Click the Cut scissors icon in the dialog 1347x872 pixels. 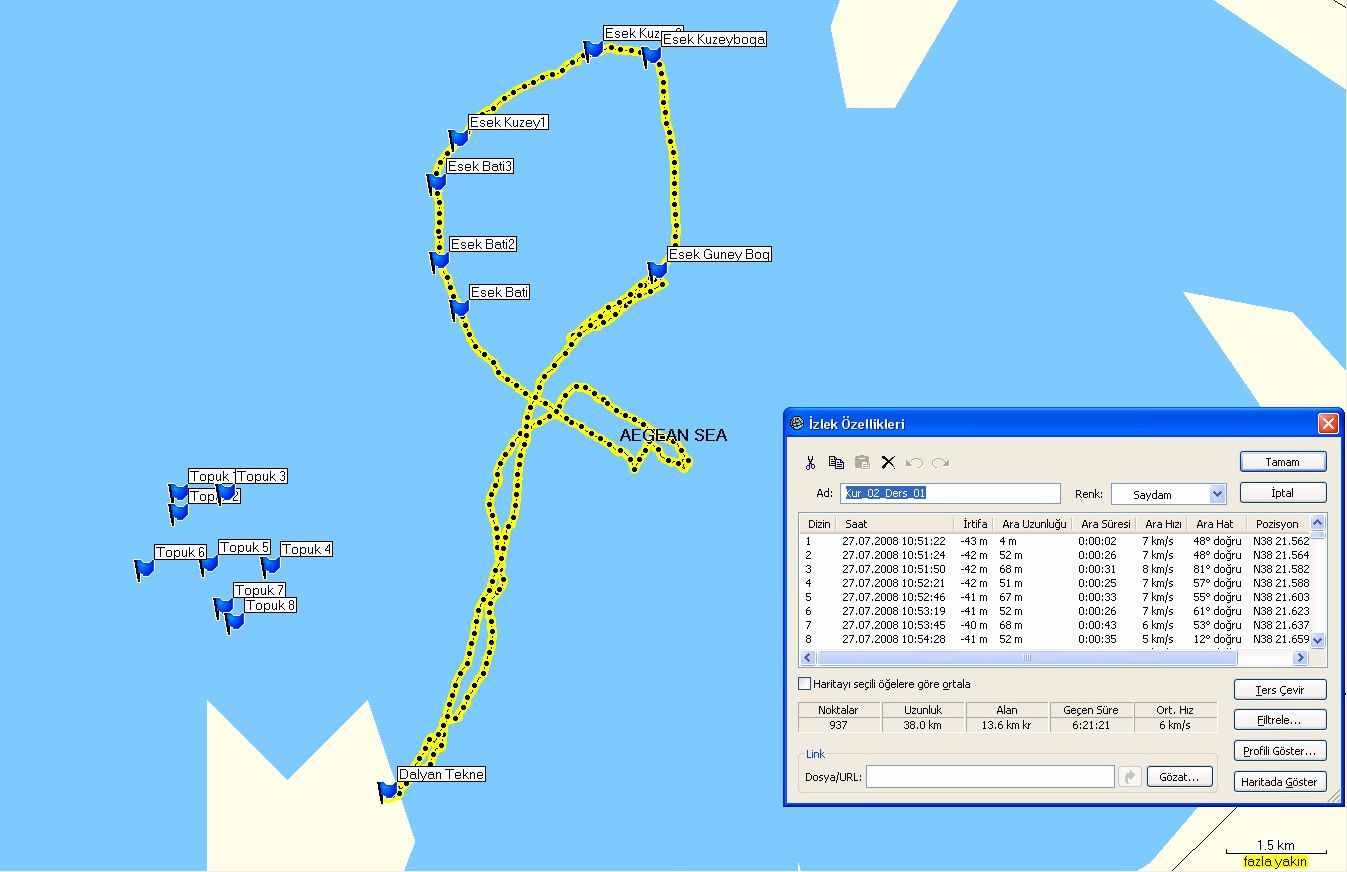[811, 462]
